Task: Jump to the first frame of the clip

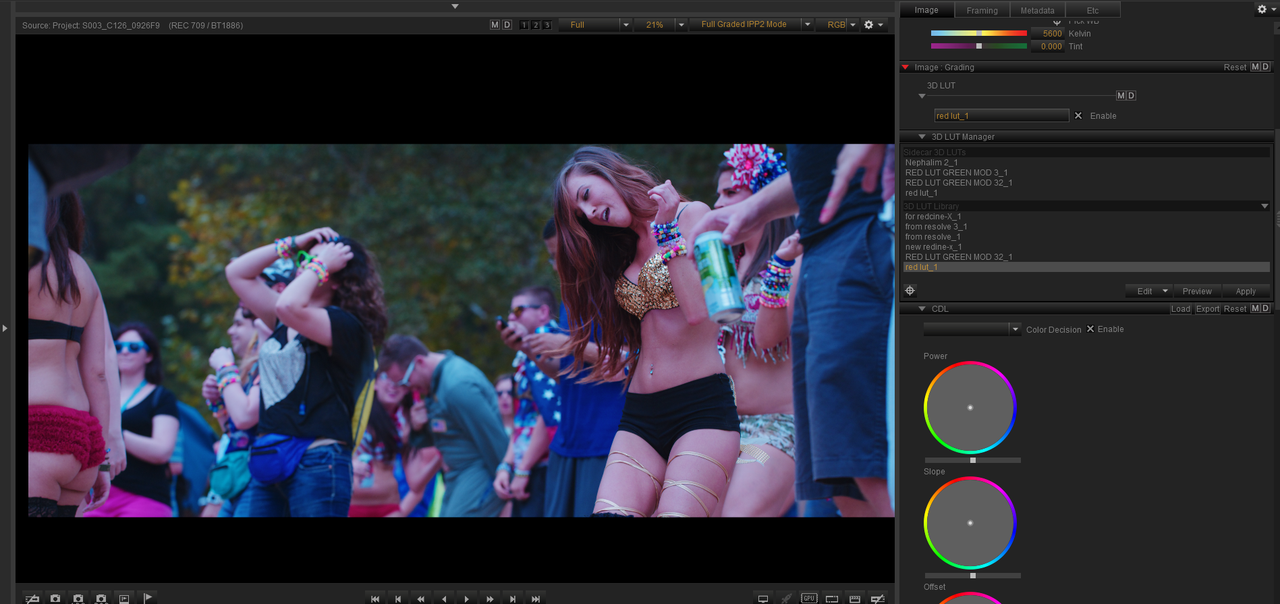Action: (x=375, y=599)
